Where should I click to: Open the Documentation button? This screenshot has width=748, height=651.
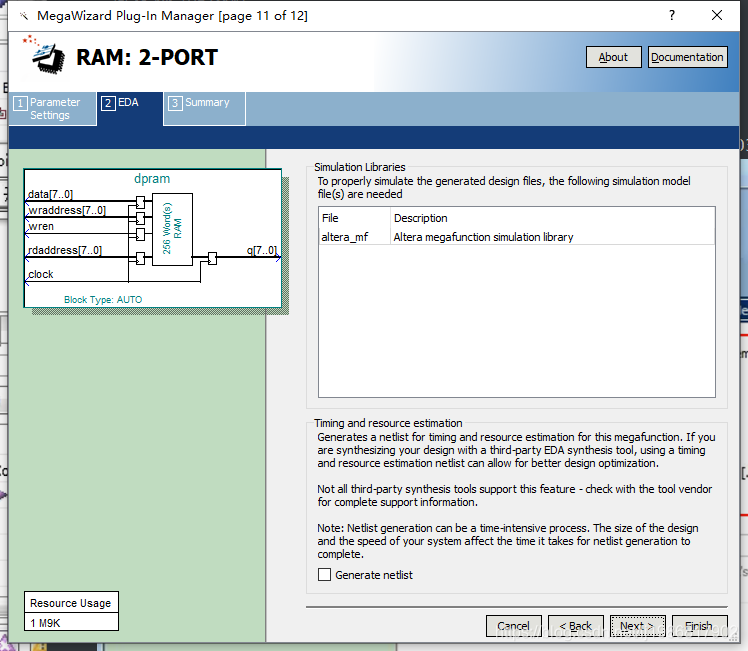687,57
